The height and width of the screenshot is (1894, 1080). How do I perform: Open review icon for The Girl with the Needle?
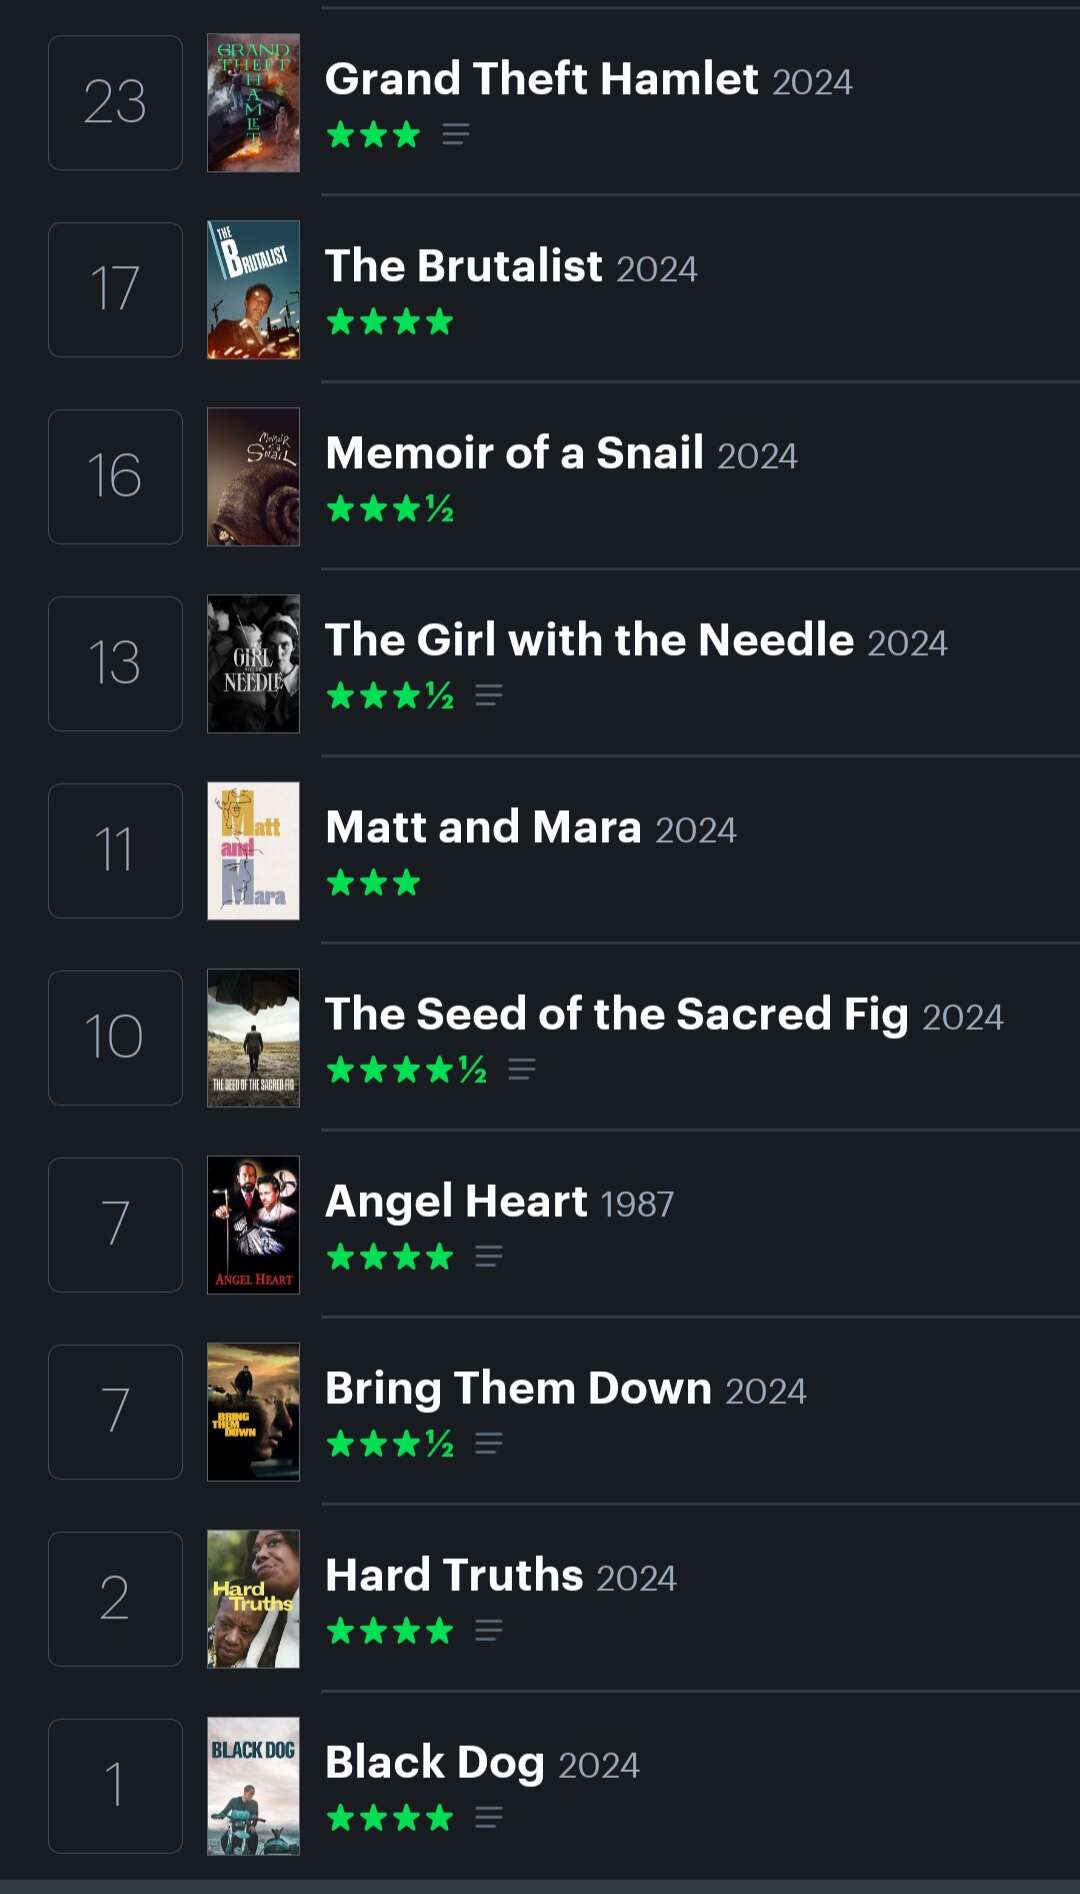[489, 695]
